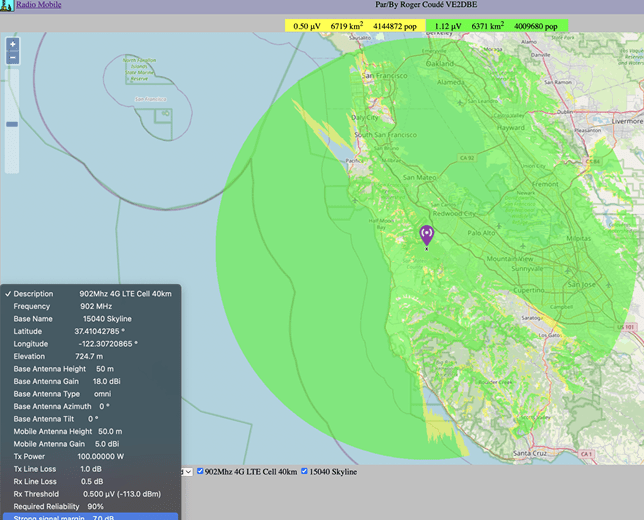This screenshot has width=644, height=520.
Task: Select Required Reliability 90% entry
Action: [90, 506]
